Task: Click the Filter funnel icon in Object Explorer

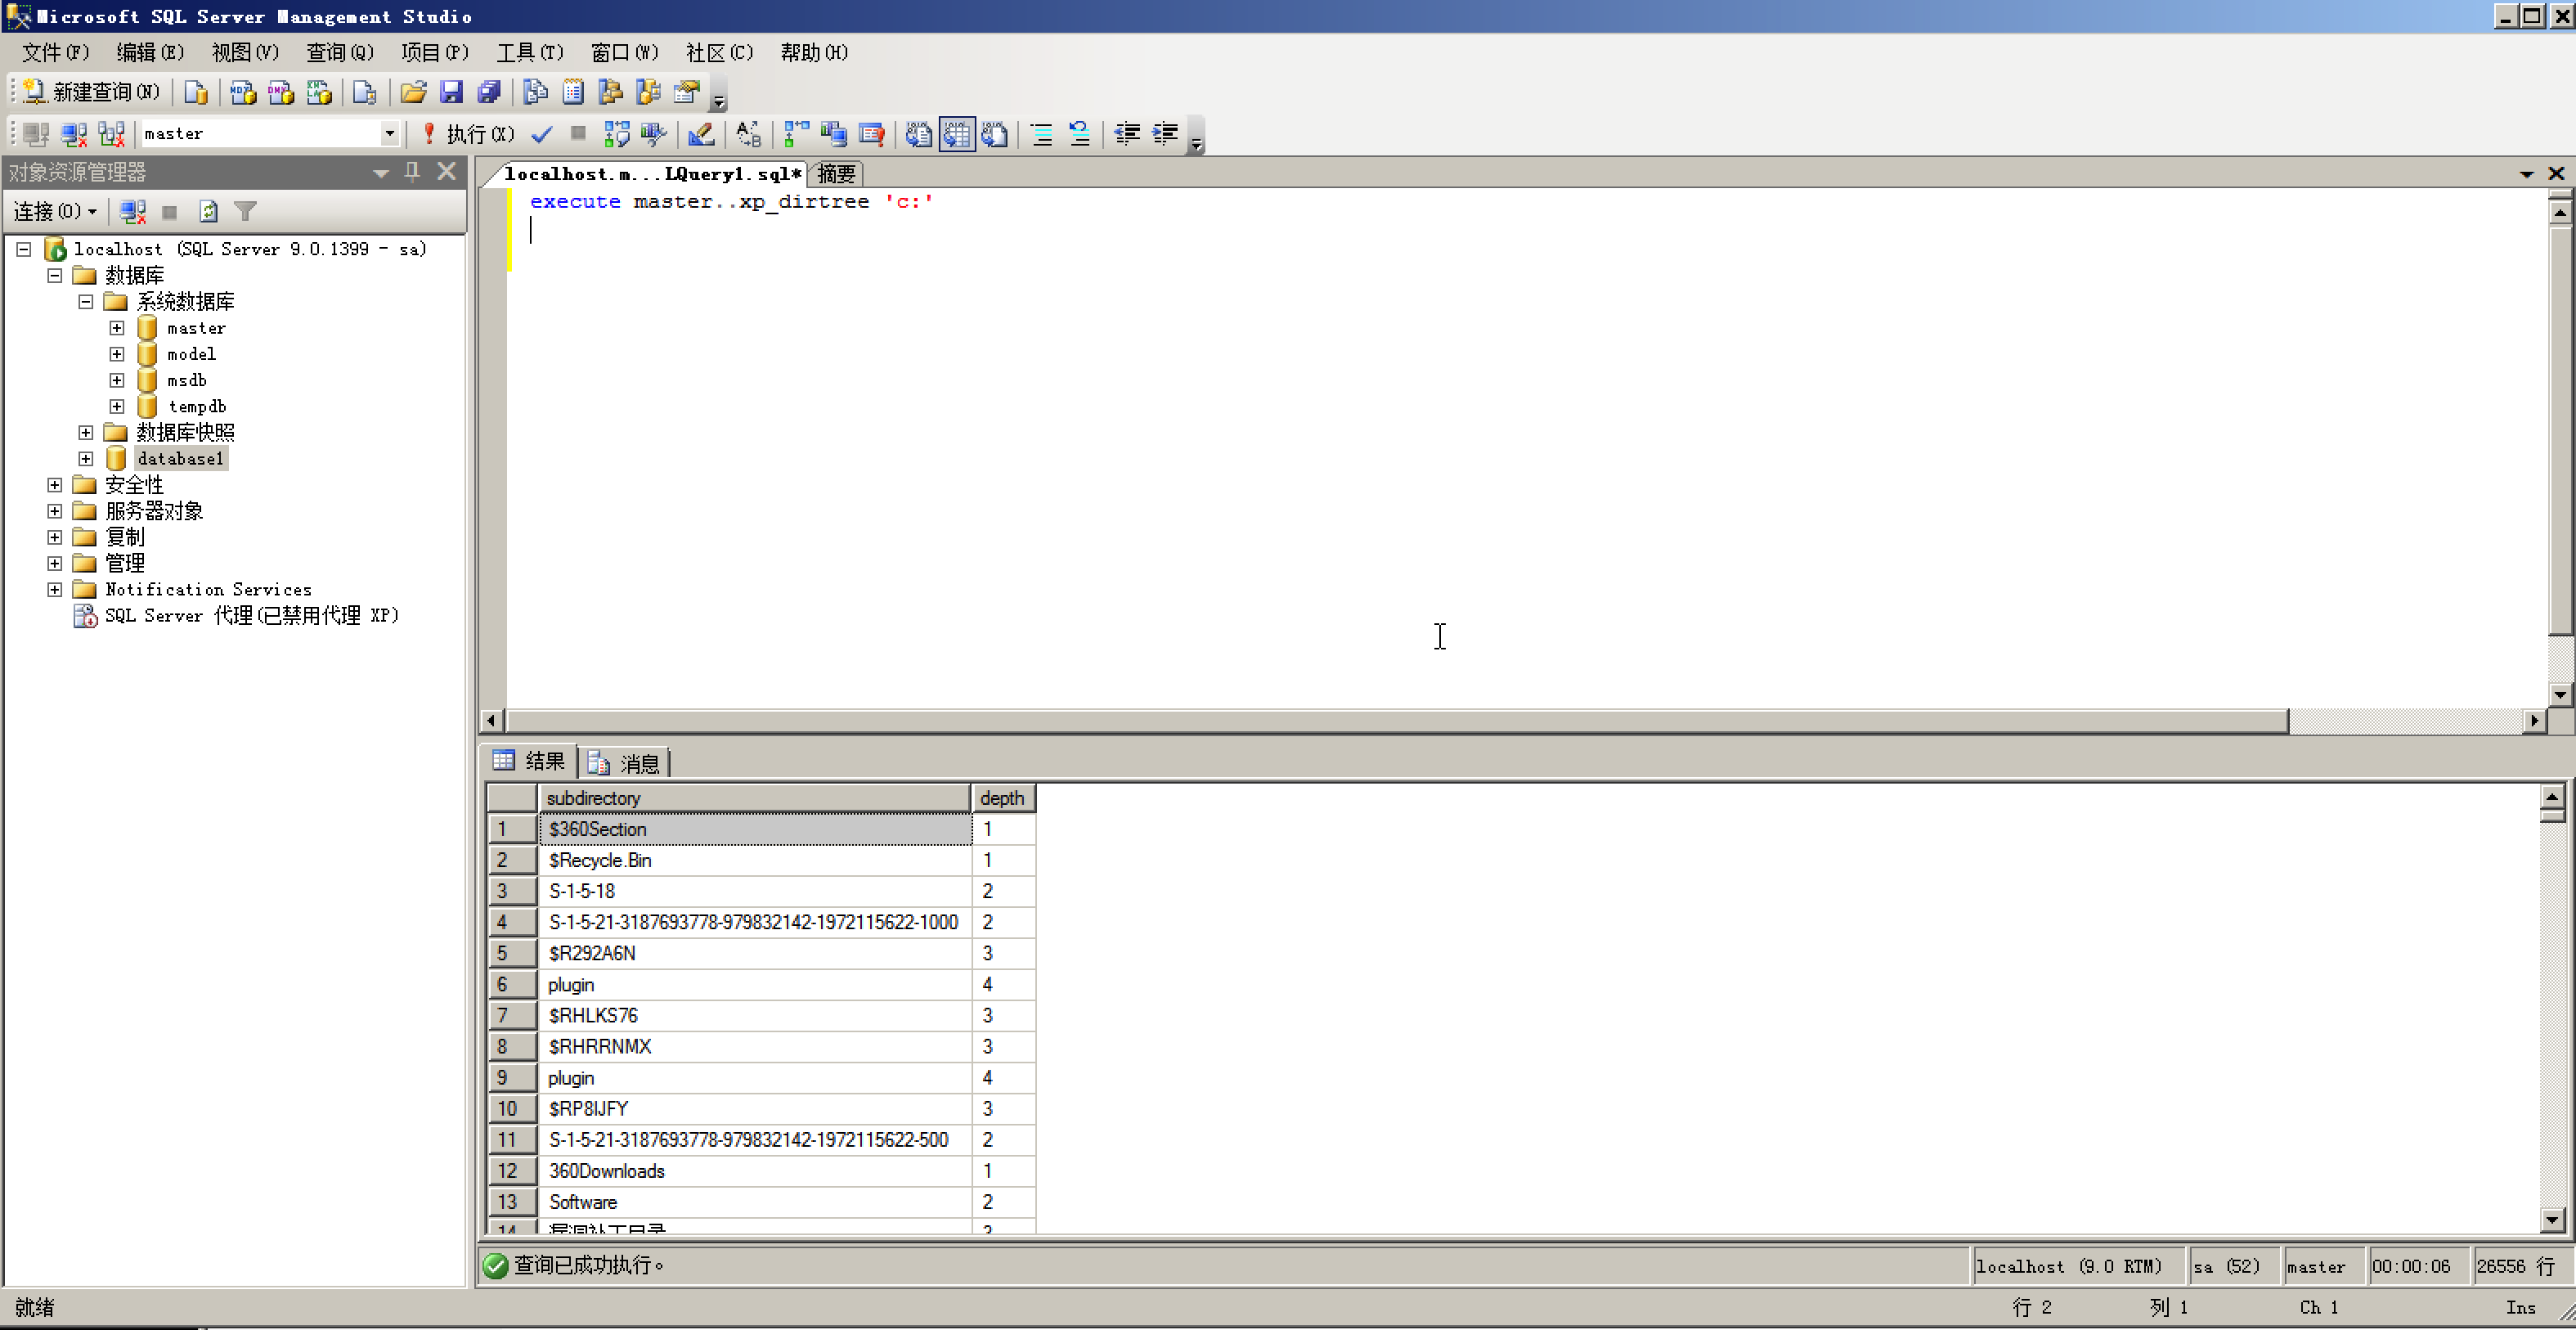Action: [x=245, y=211]
